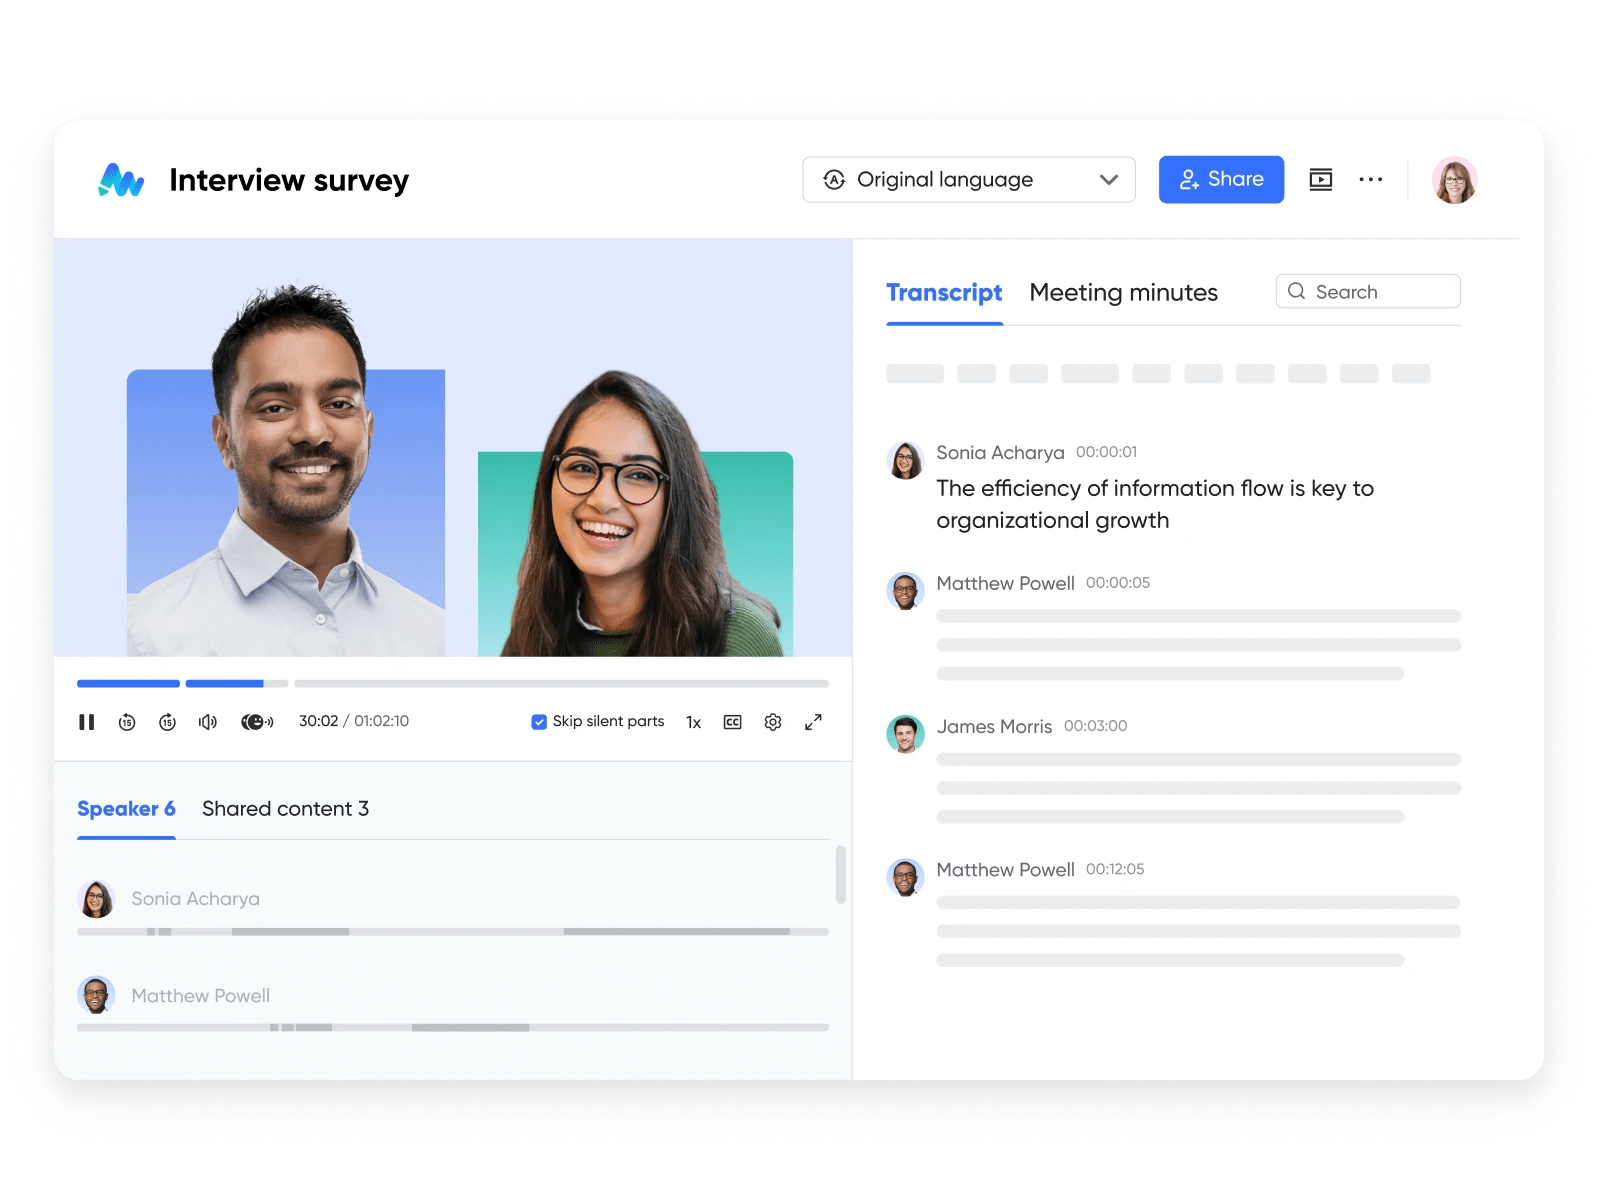Open the presentation view icon next to Share

click(x=1320, y=180)
